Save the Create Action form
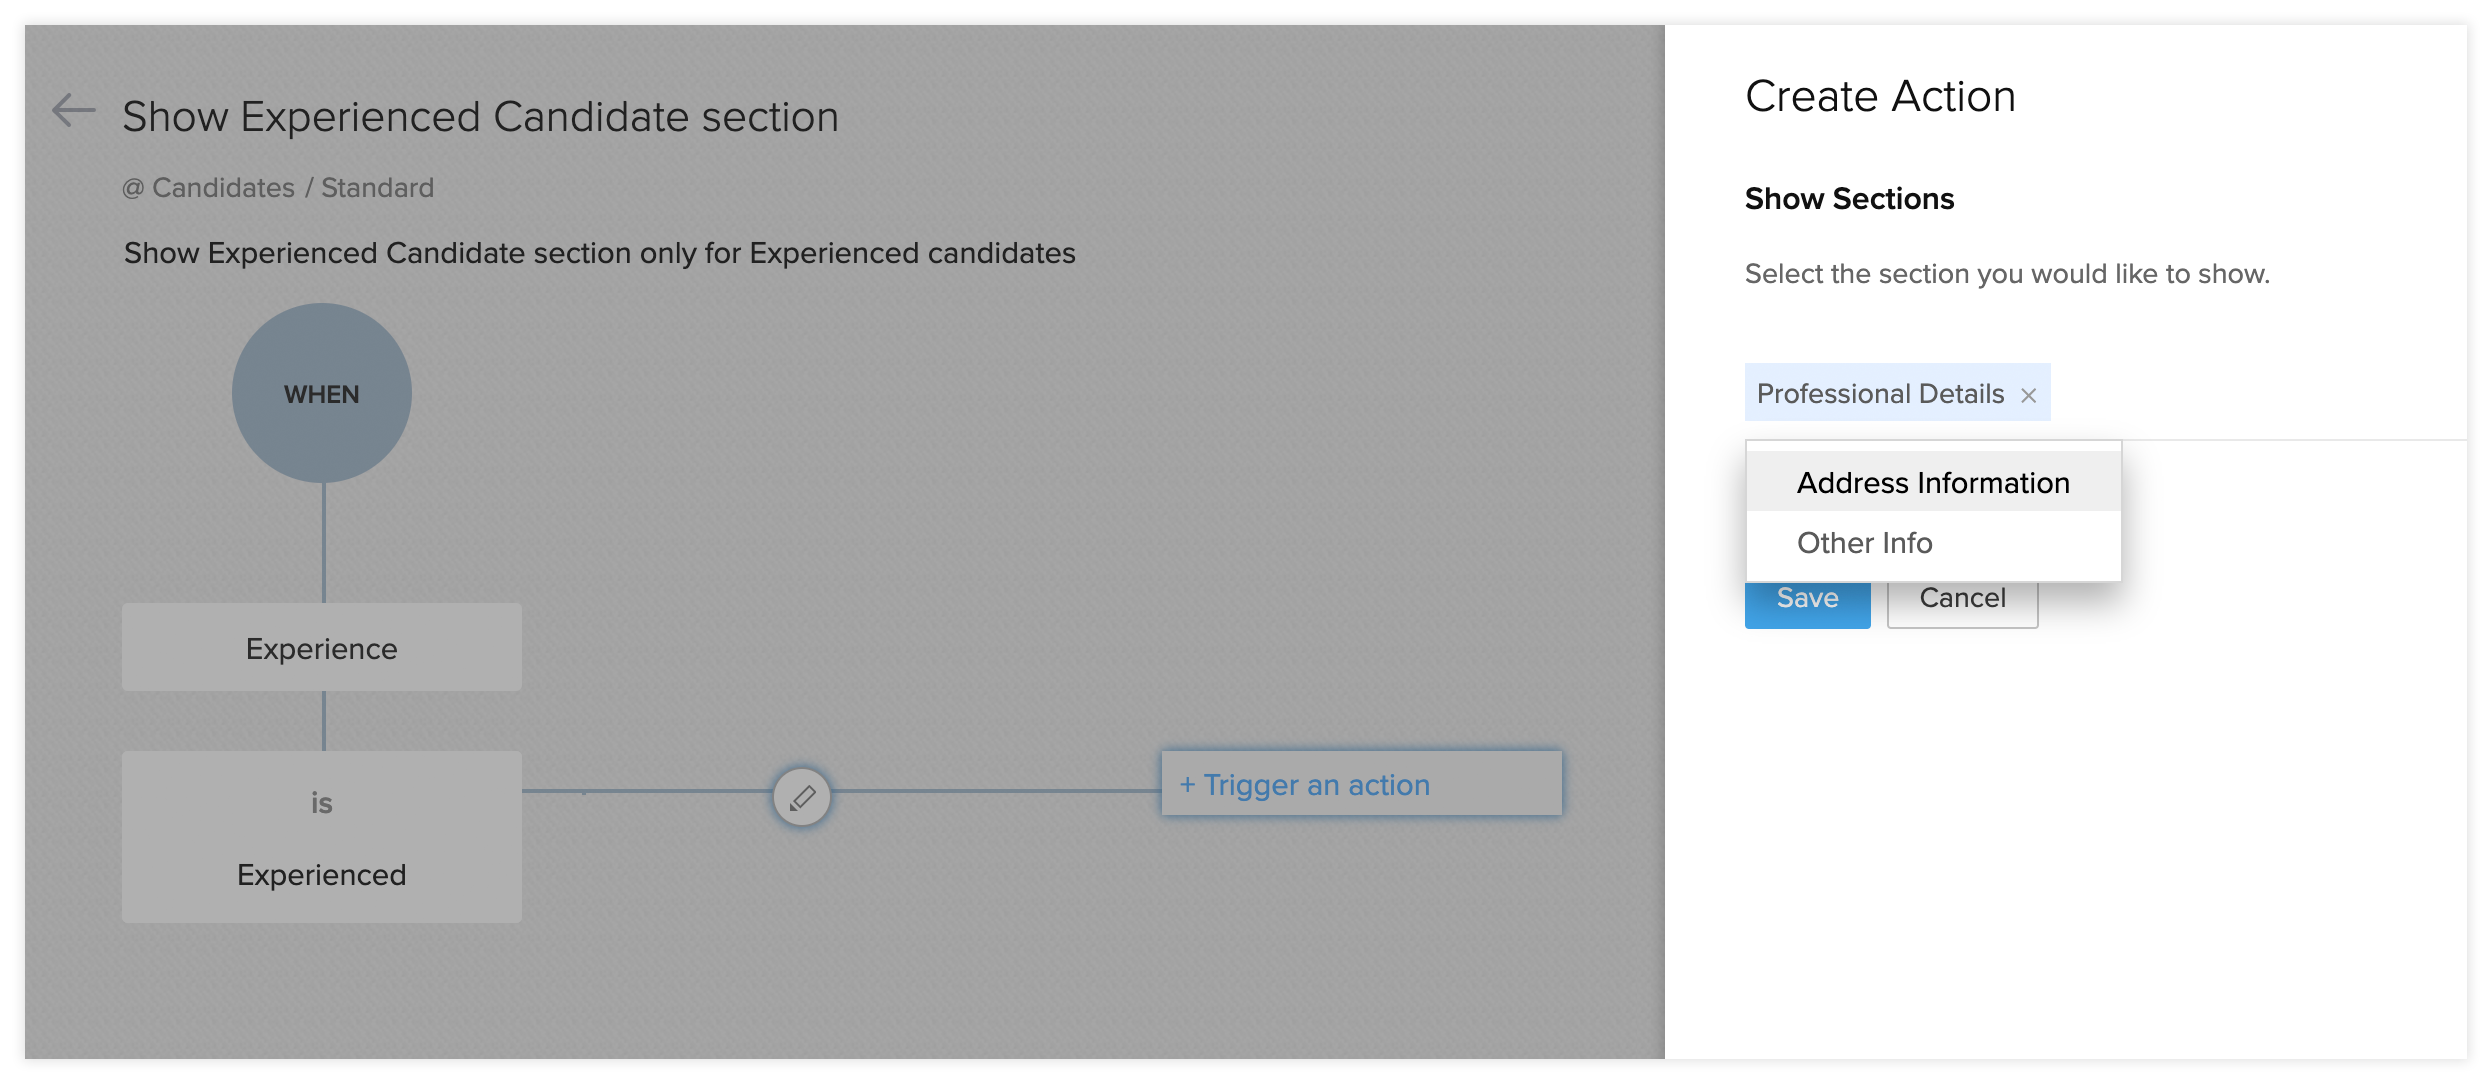 tap(1807, 606)
